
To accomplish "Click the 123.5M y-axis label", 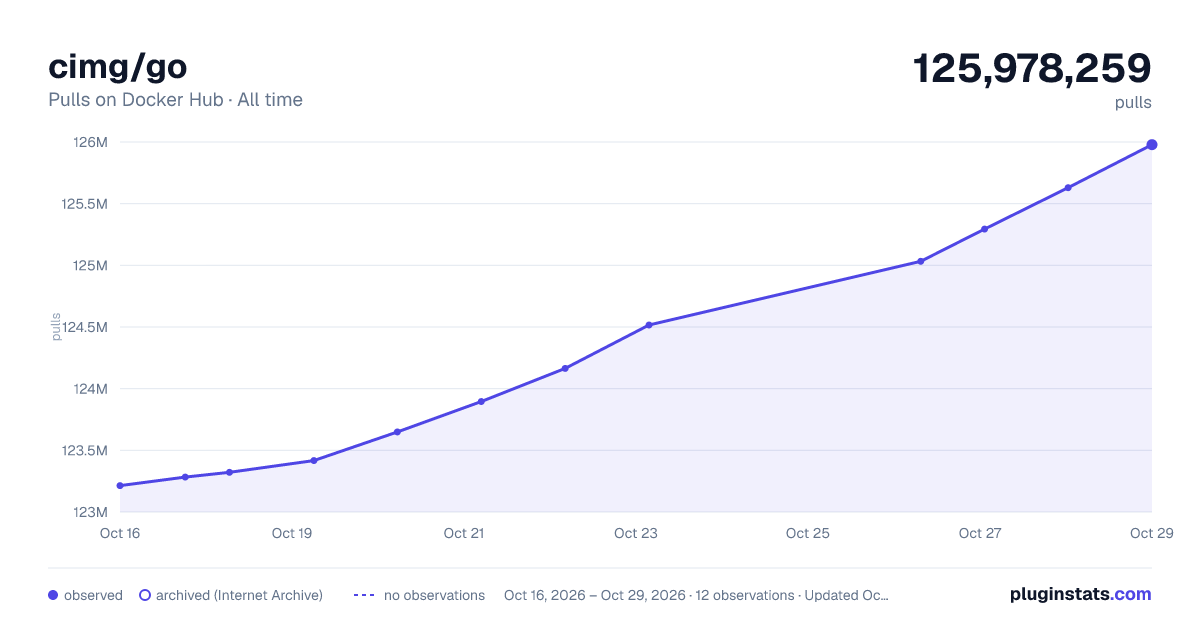I will pyautogui.click(x=84, y=451).
